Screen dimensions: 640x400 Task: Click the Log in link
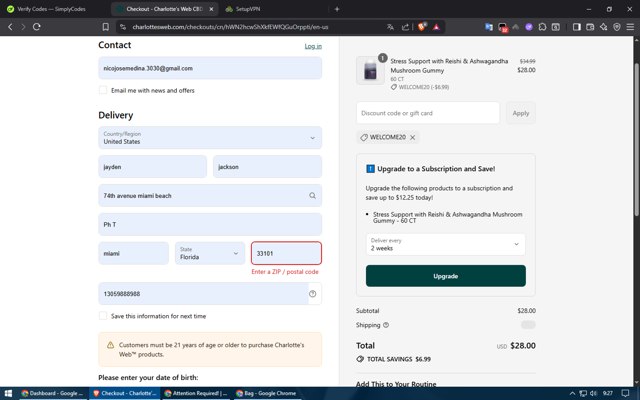(x=313, y=46)
